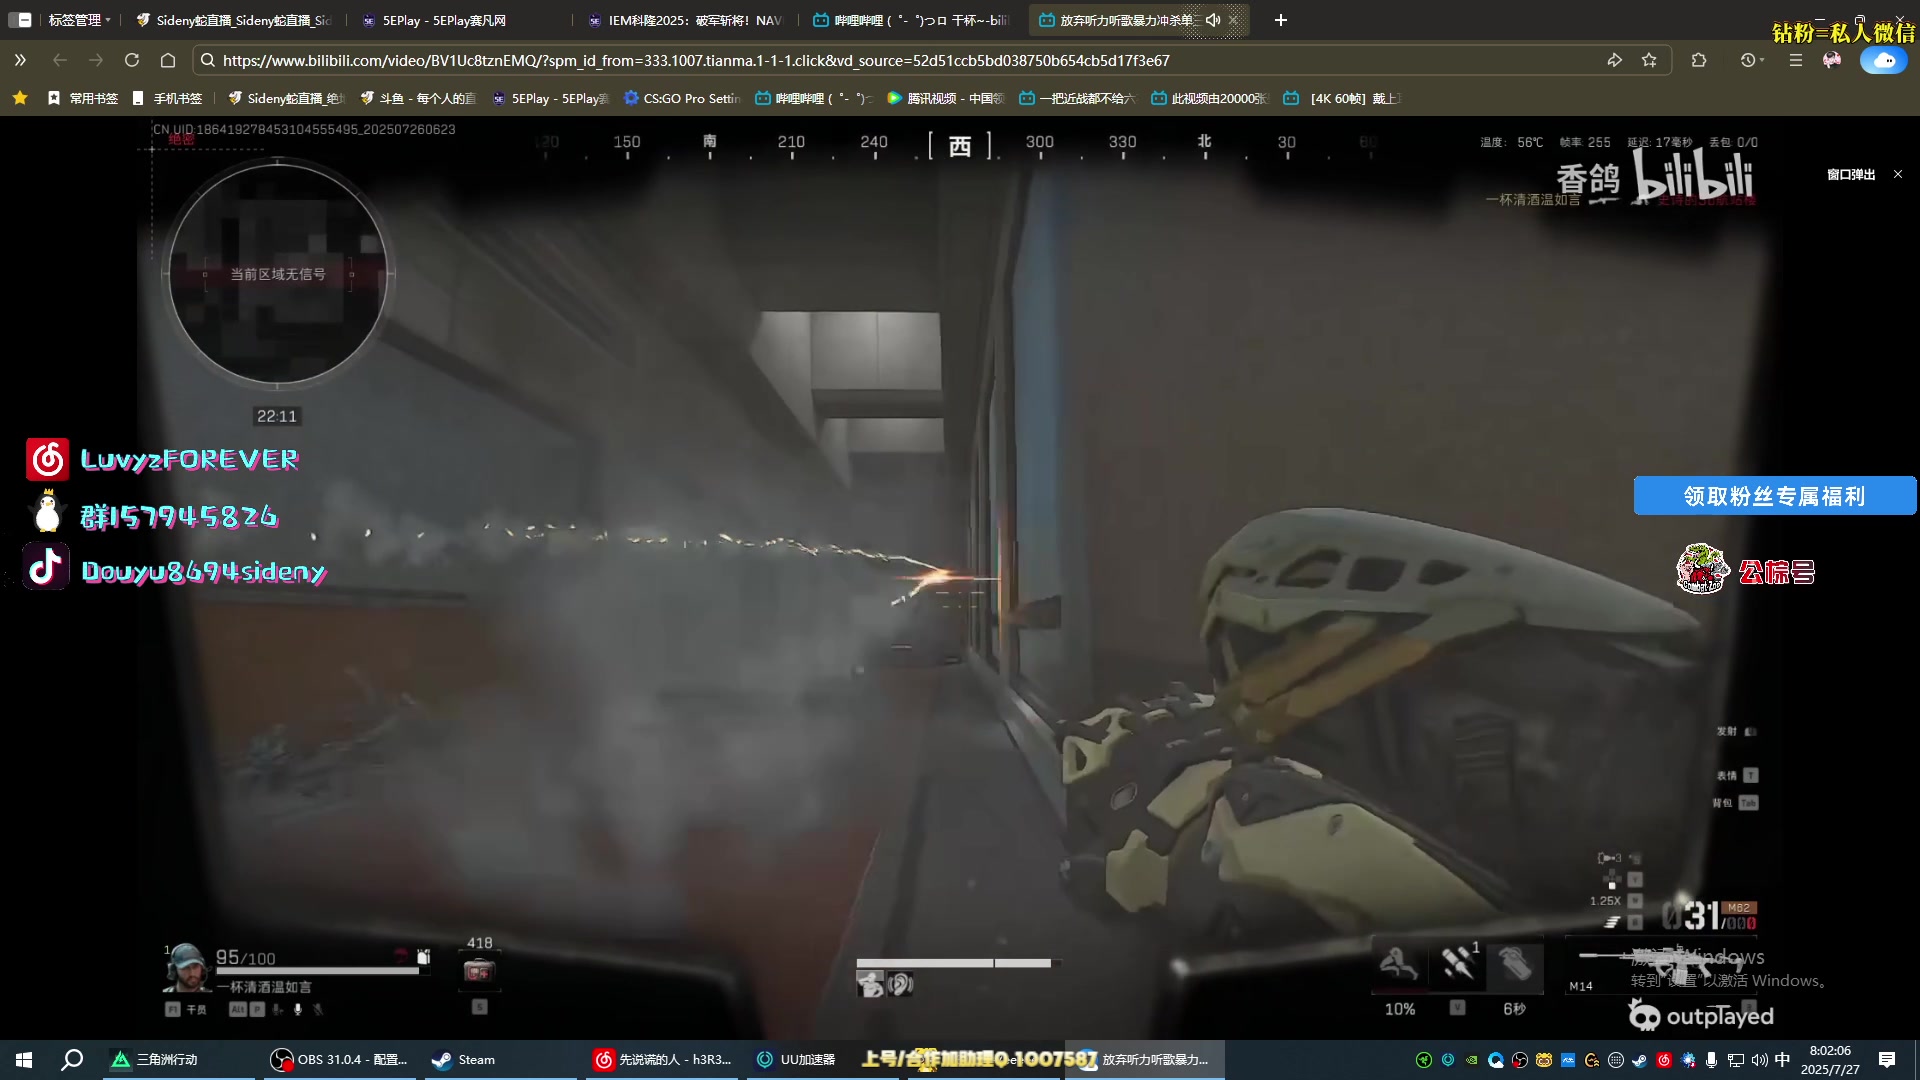Expand the browser sidebar chevron

(20, 60)
